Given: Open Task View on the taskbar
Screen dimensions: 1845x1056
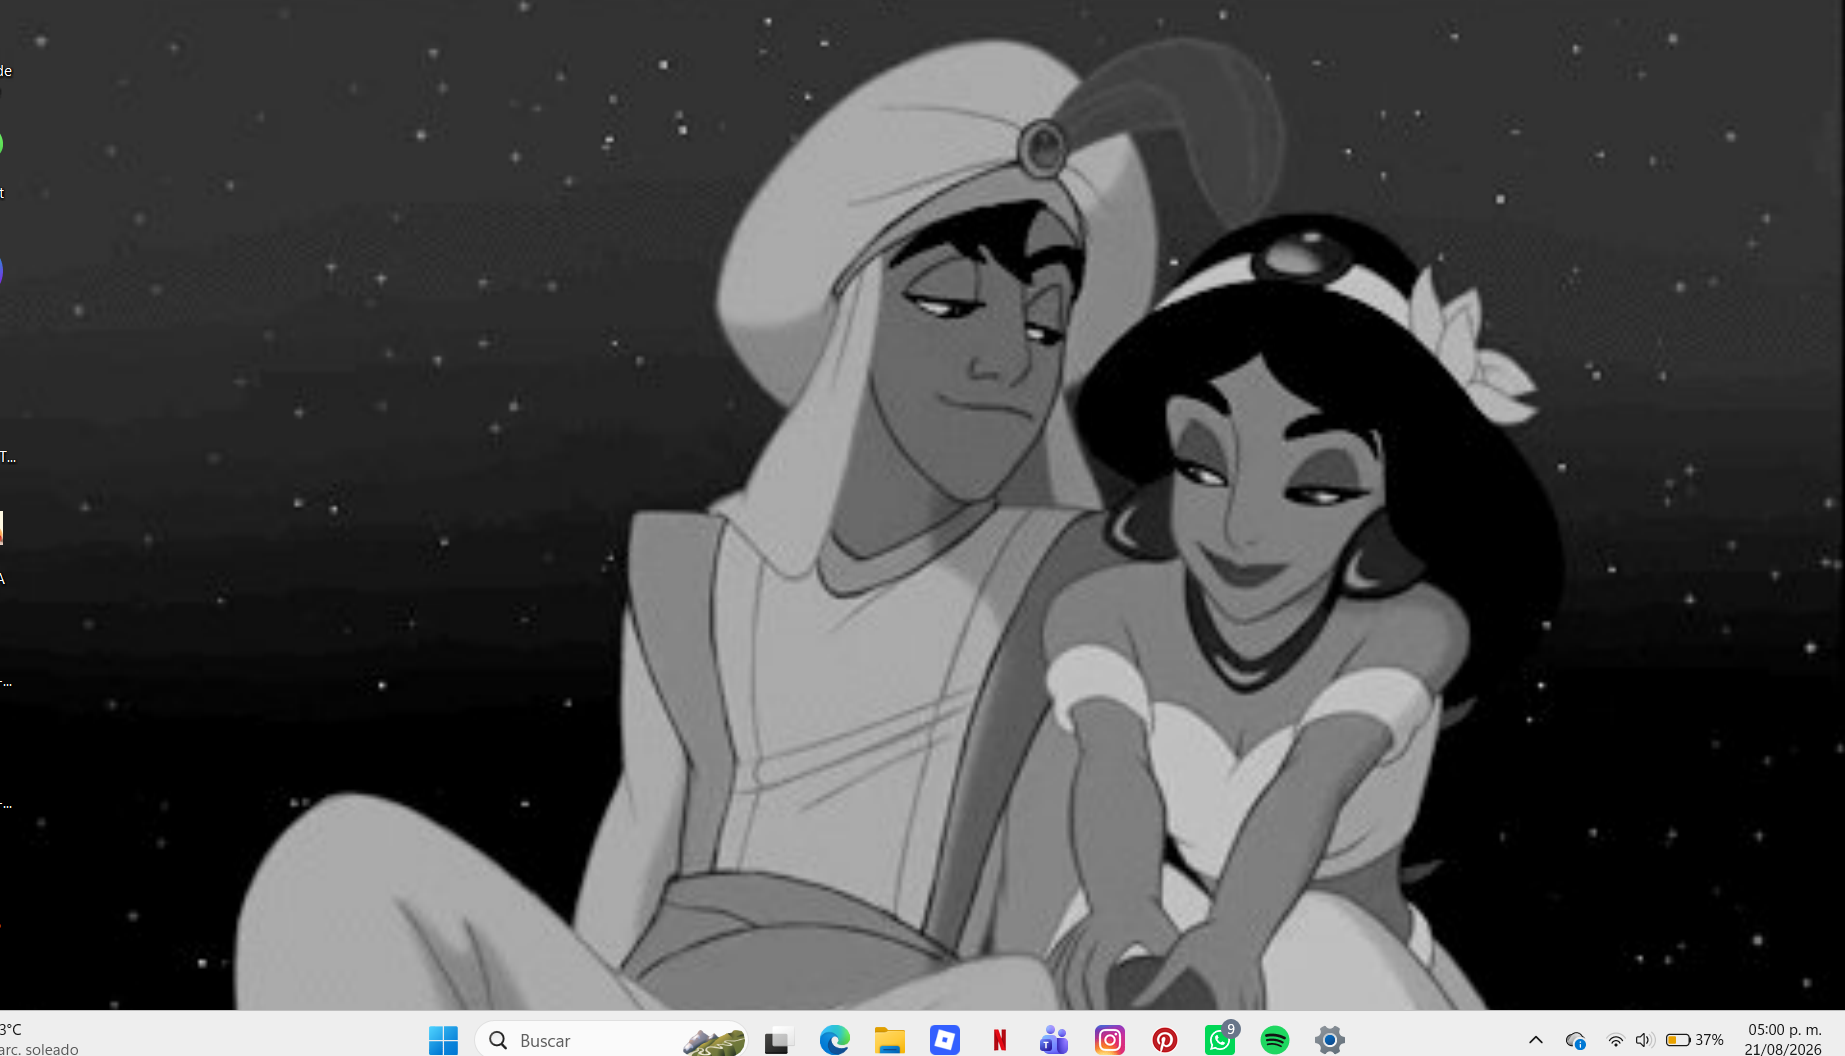Looking at the screenshot, I should click(x=778, y=1040).
